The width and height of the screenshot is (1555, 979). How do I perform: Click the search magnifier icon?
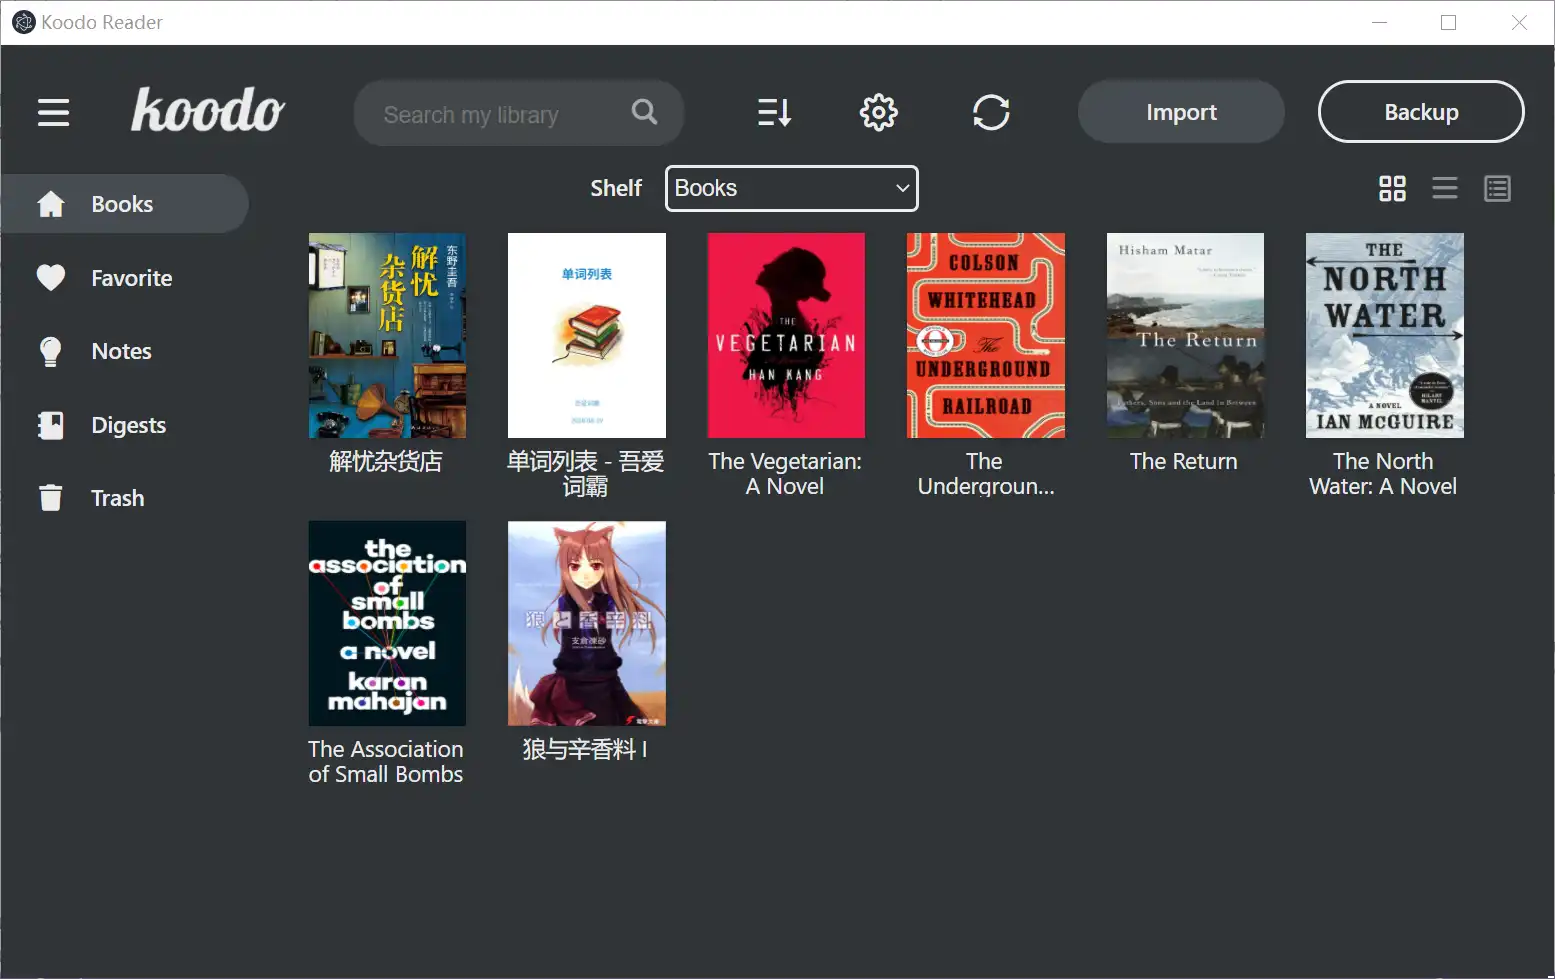coord(644,112)
